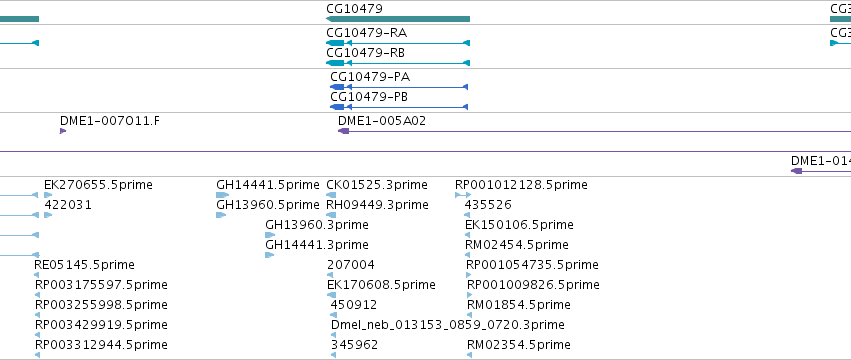Viewport: 851px width, 360px height.
Task: Click the EK270655.5prime label
Action: (98, 185)
